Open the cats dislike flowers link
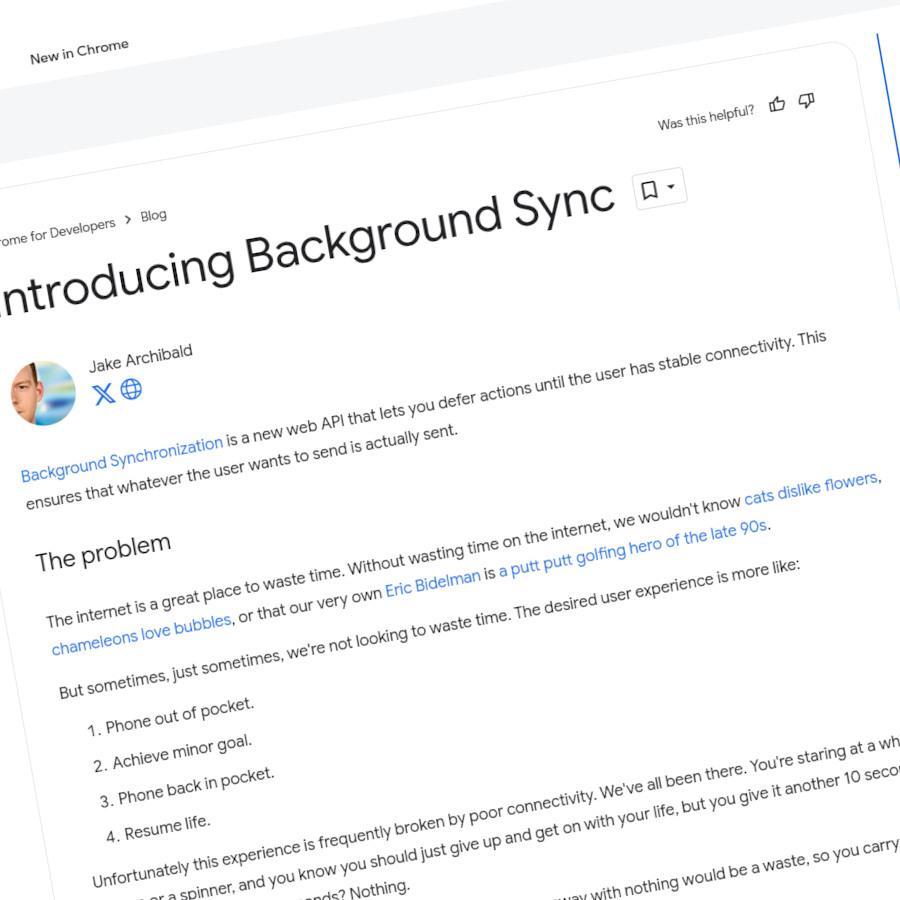This screenshot has width=900, height=900. 811,489
